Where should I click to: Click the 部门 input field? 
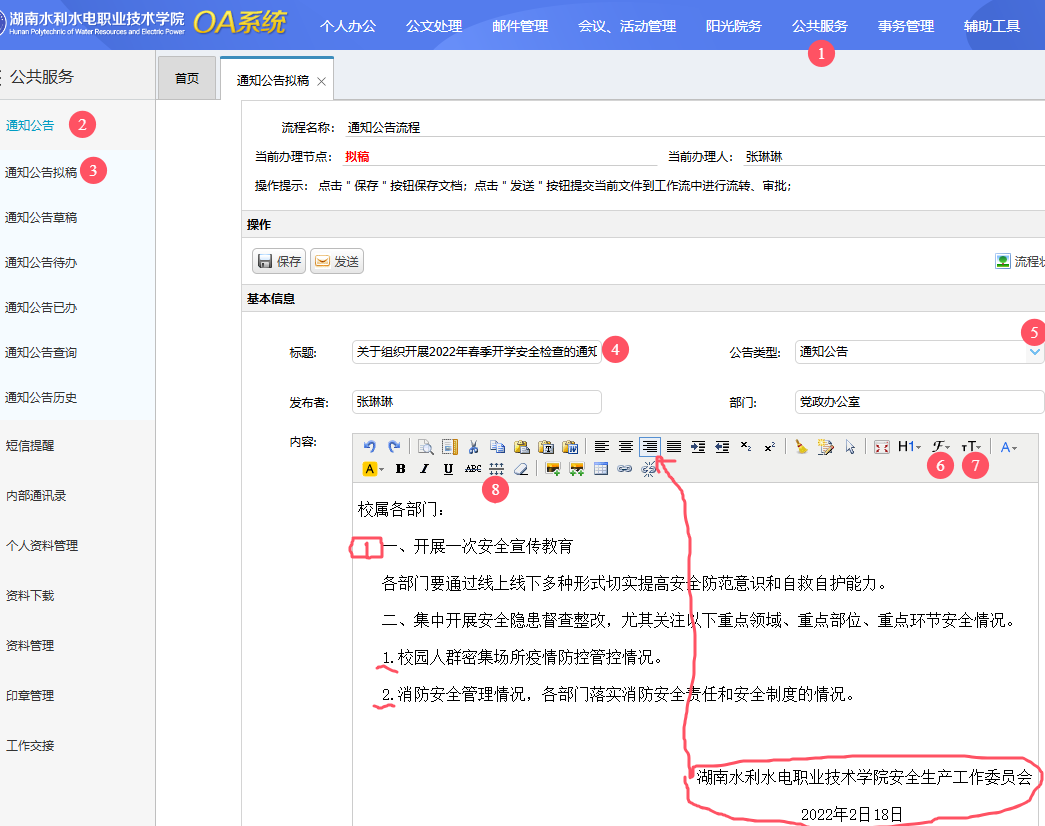(919, 402)
